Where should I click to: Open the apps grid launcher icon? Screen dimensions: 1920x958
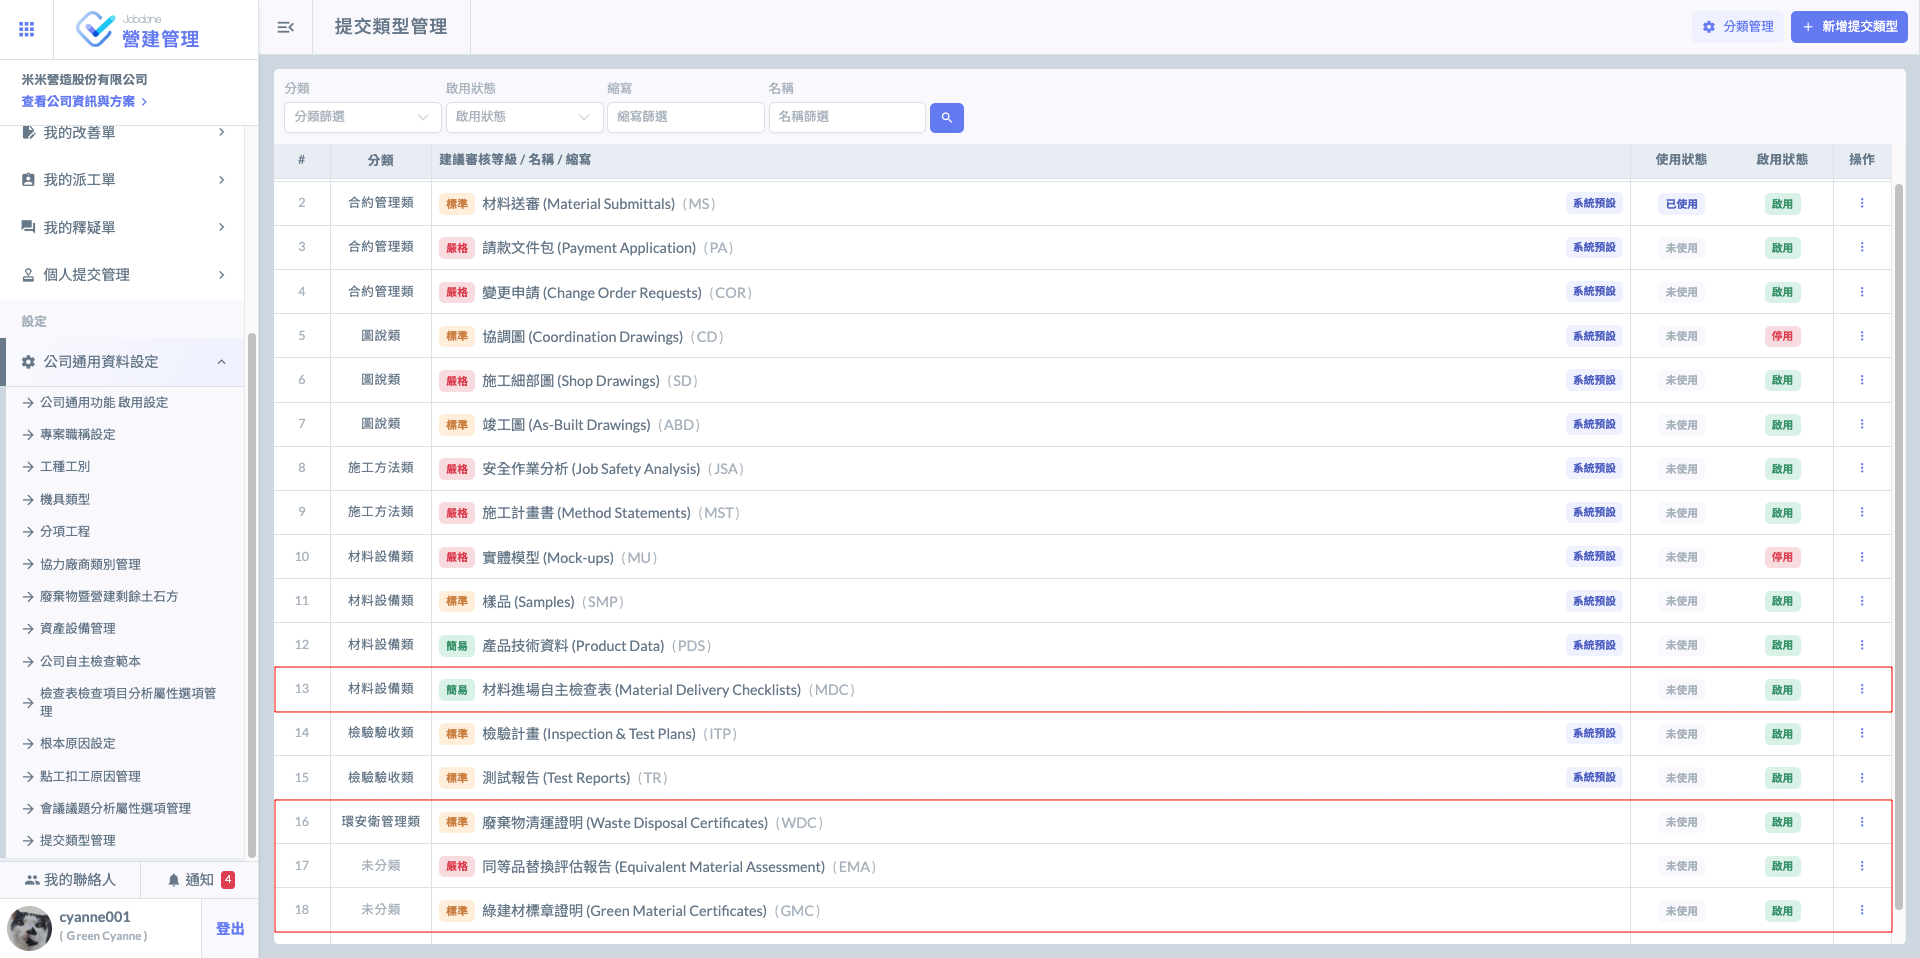tap(26, 29)
